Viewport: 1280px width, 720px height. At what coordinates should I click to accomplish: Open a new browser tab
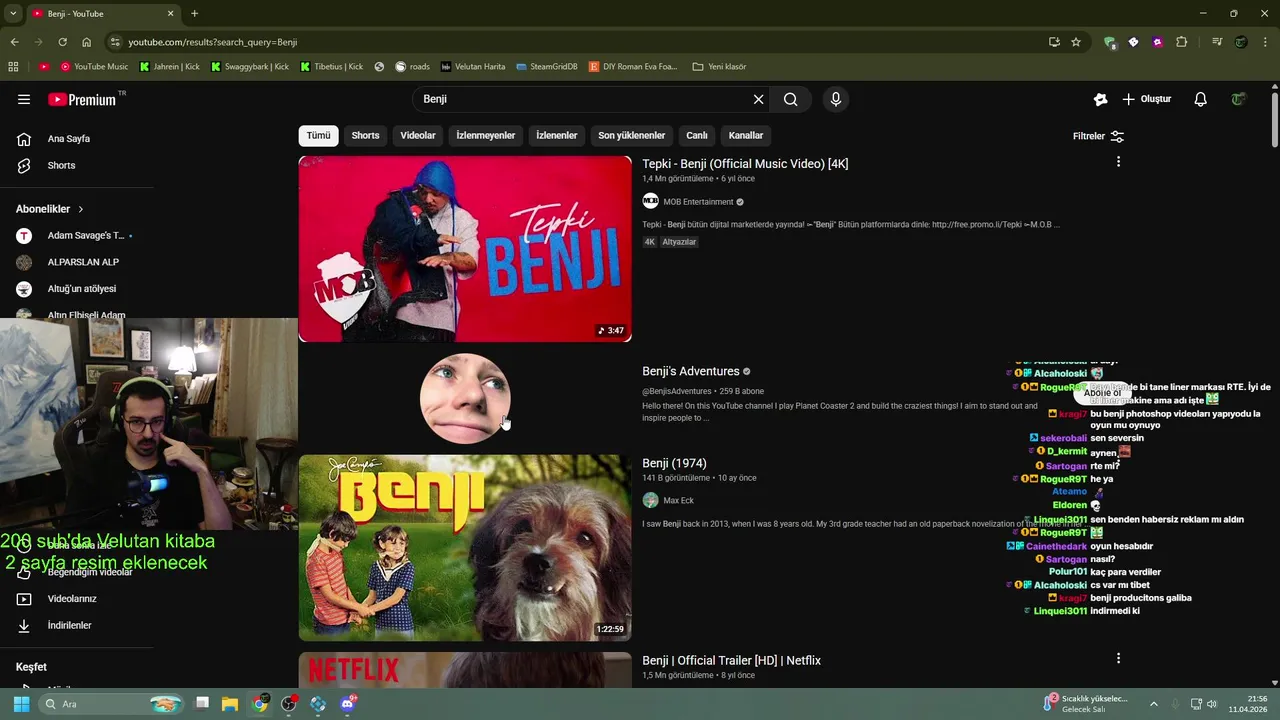194,13
